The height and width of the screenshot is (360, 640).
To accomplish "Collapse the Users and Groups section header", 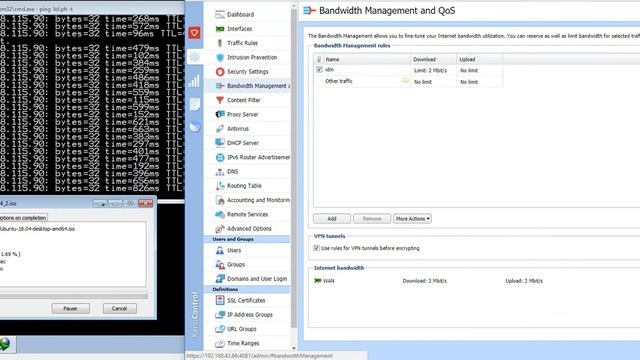I will point(247,239).
